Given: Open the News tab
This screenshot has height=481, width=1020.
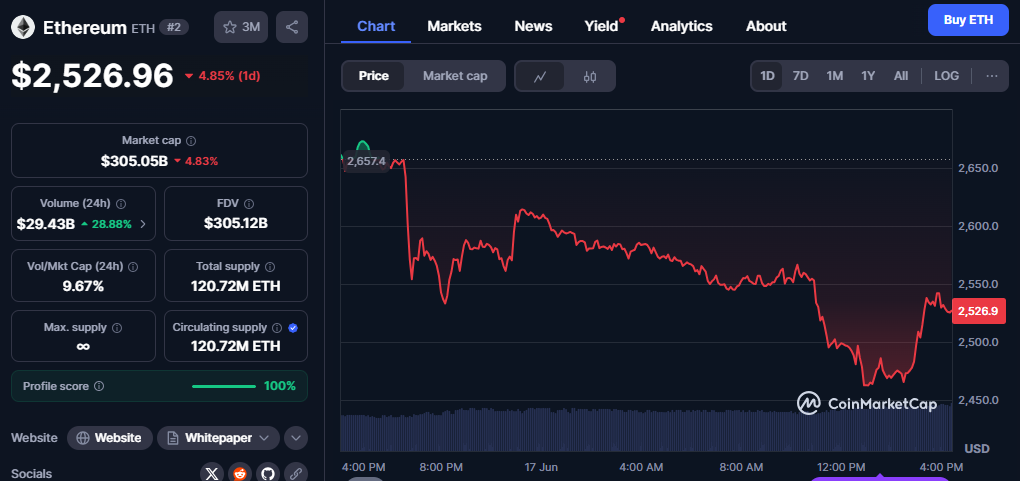Looking at the screenshot, I should click(x=533, y=26).
